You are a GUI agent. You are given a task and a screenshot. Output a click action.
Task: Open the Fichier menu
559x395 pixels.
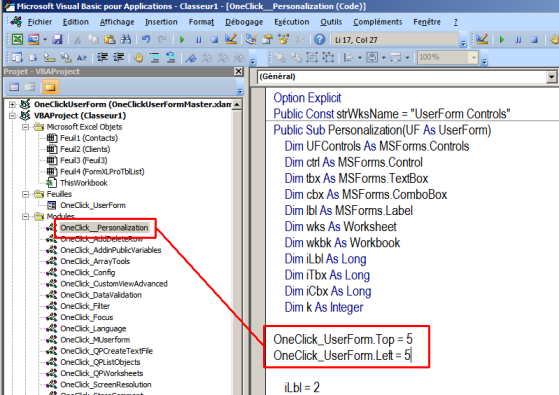click(40, 22)
